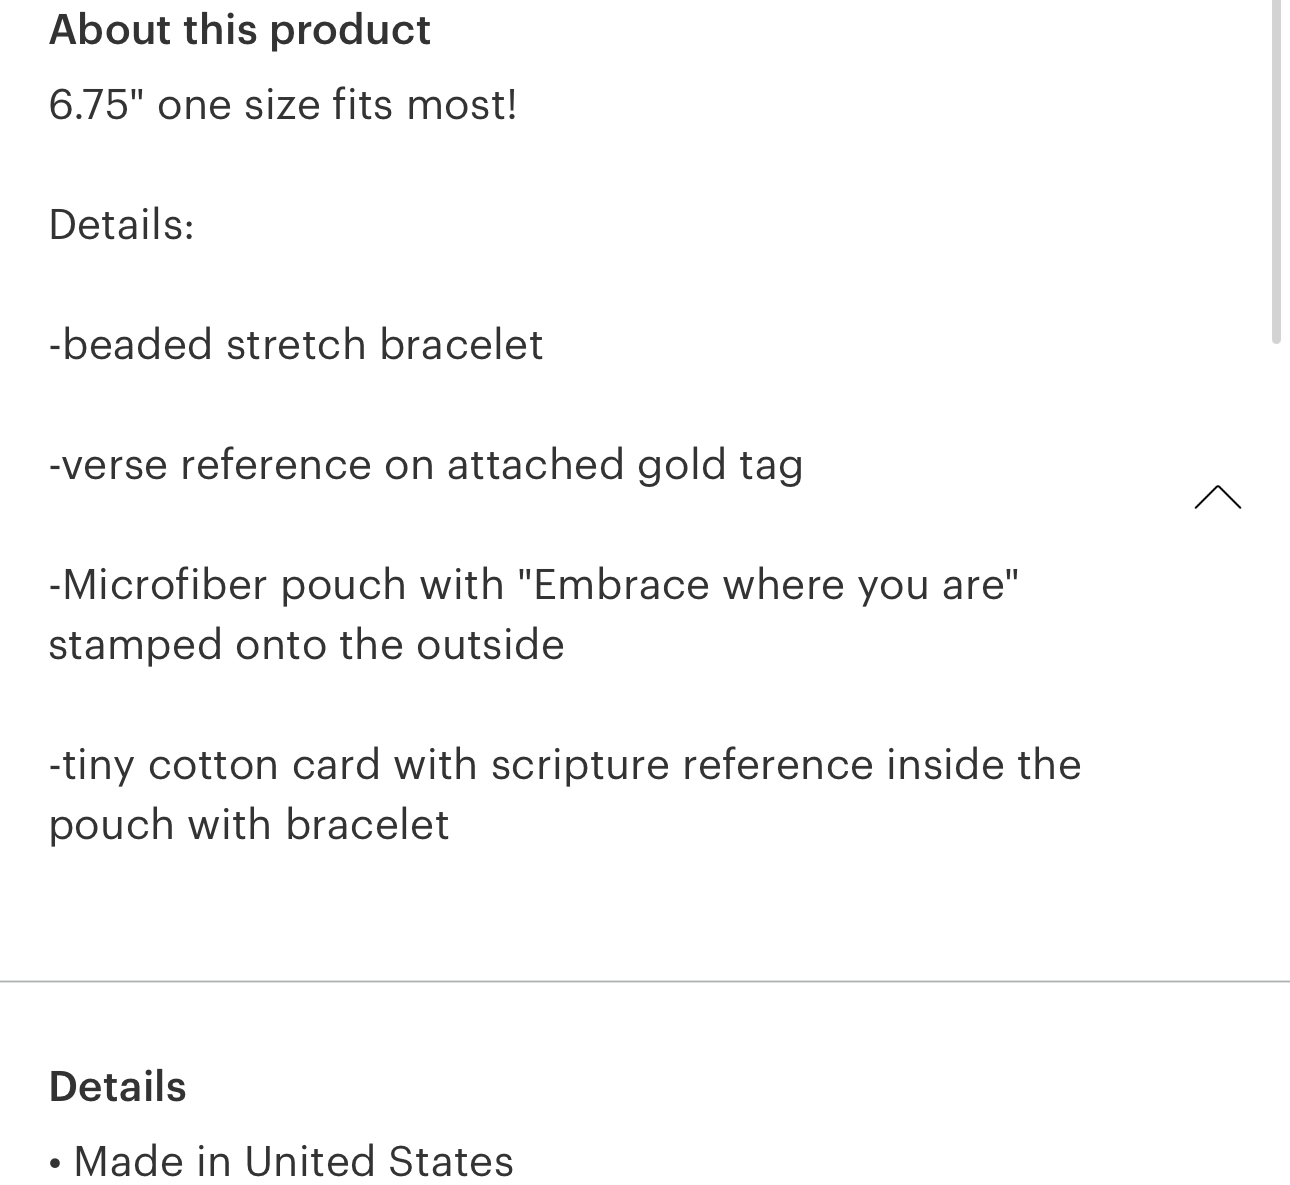Click the words "United States"
Viewport: 1290px width, 1185px height.
coord(379,1162)
